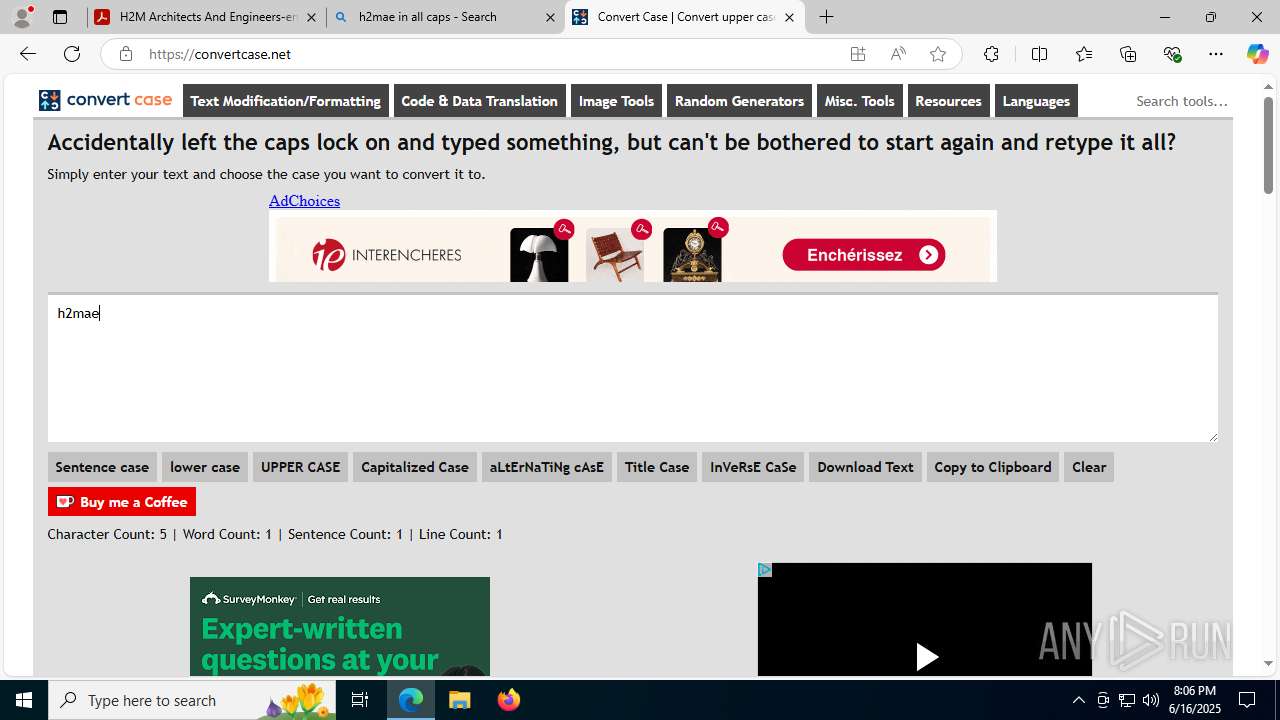Apply Title Case conversion
The image size is (1280, 720).
coord(657,467)
